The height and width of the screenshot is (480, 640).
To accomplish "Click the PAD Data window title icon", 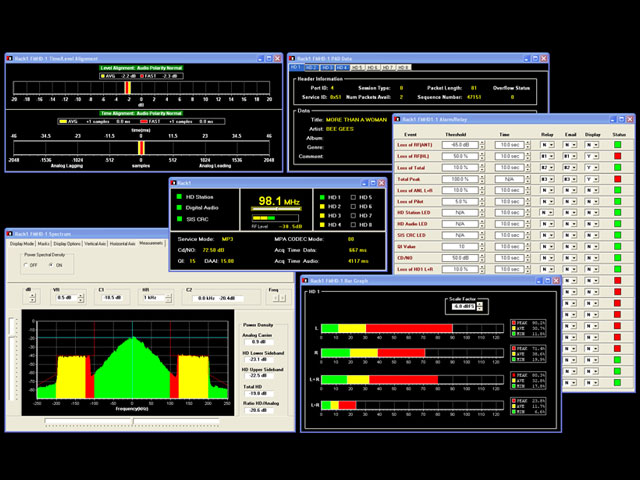I will click(x=292, y=58).
